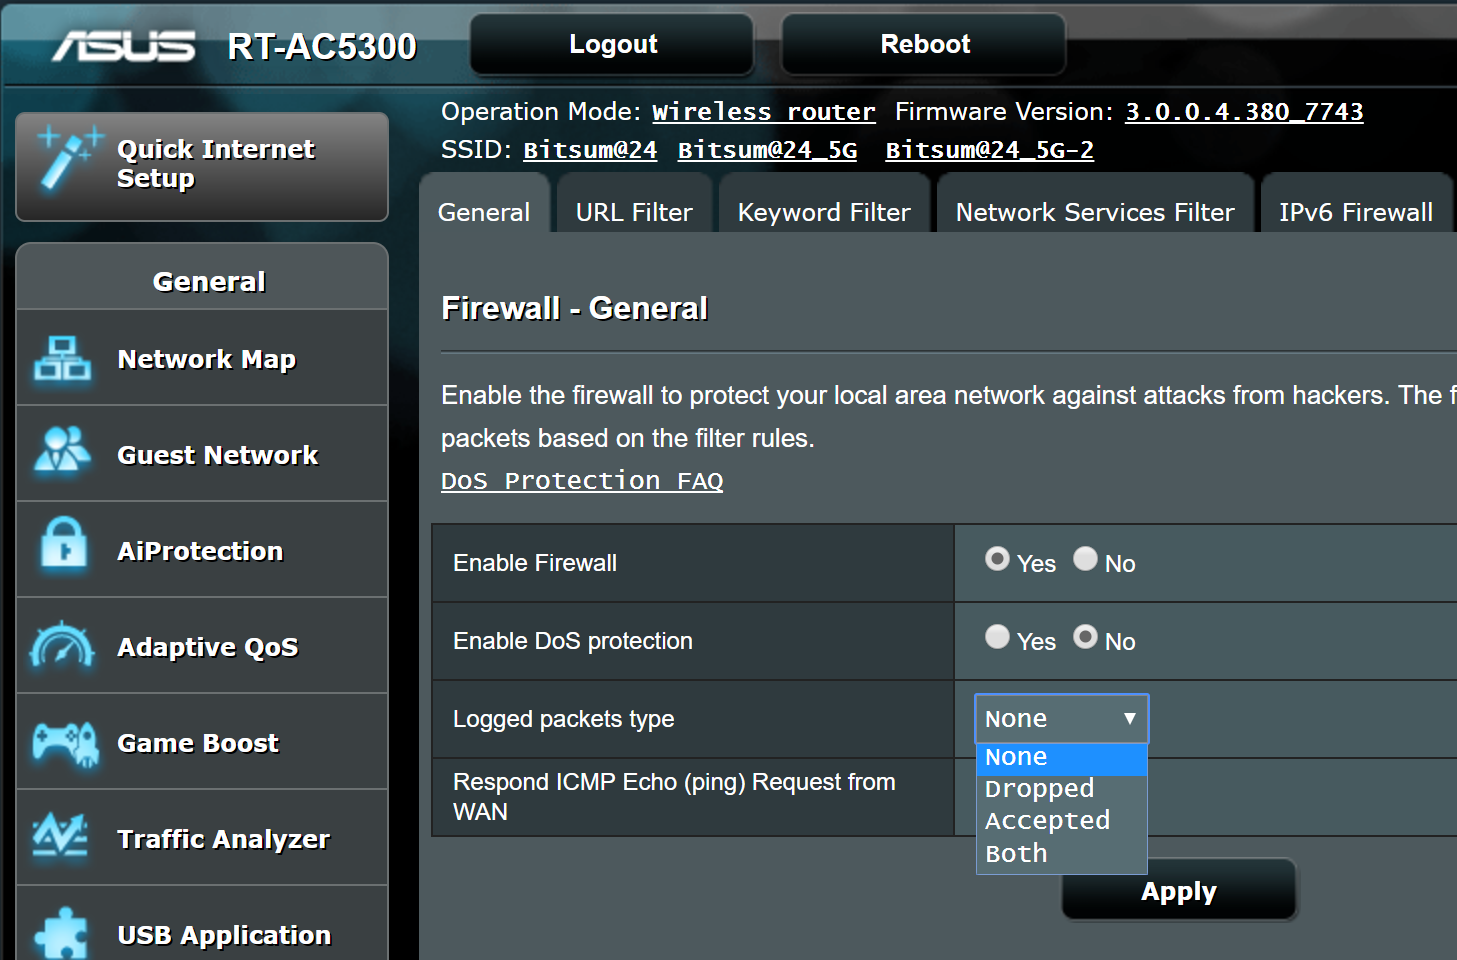
Task: Start Quick Internet Setup
Action: coord(202,166)
